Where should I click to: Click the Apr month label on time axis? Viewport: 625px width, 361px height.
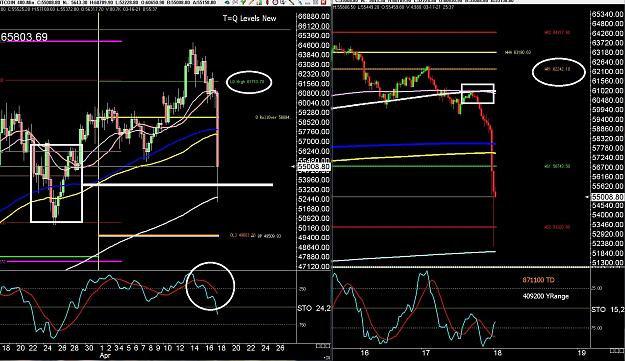point(104,355)
